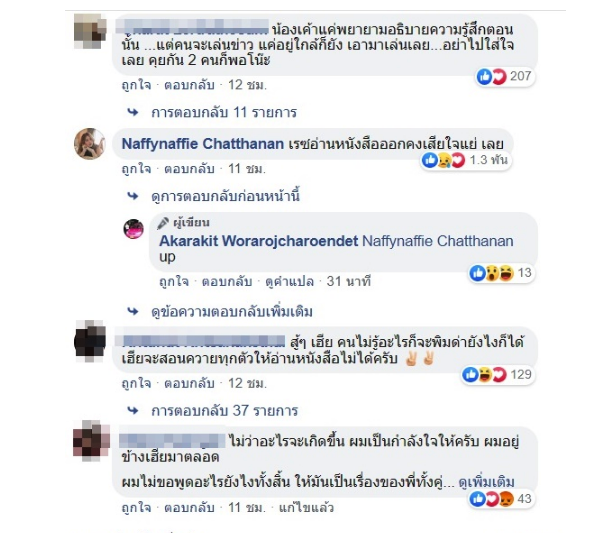The width and height of the screenshot is (601, 533).
Task: Expand ดูข้อความตอบกลับเพิ่มเติม more replies
Action: [232, 312]
